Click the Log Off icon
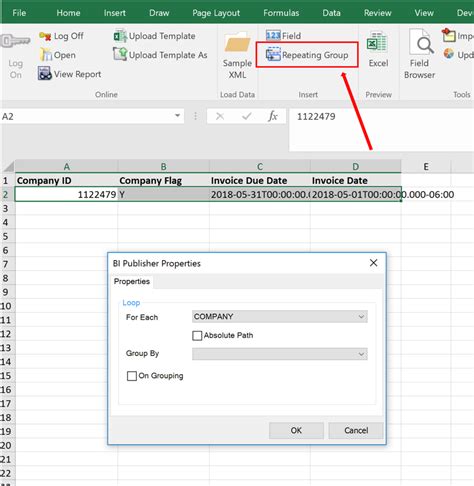The height and width of the screenshot is (486, 474). tap(45, 36)
